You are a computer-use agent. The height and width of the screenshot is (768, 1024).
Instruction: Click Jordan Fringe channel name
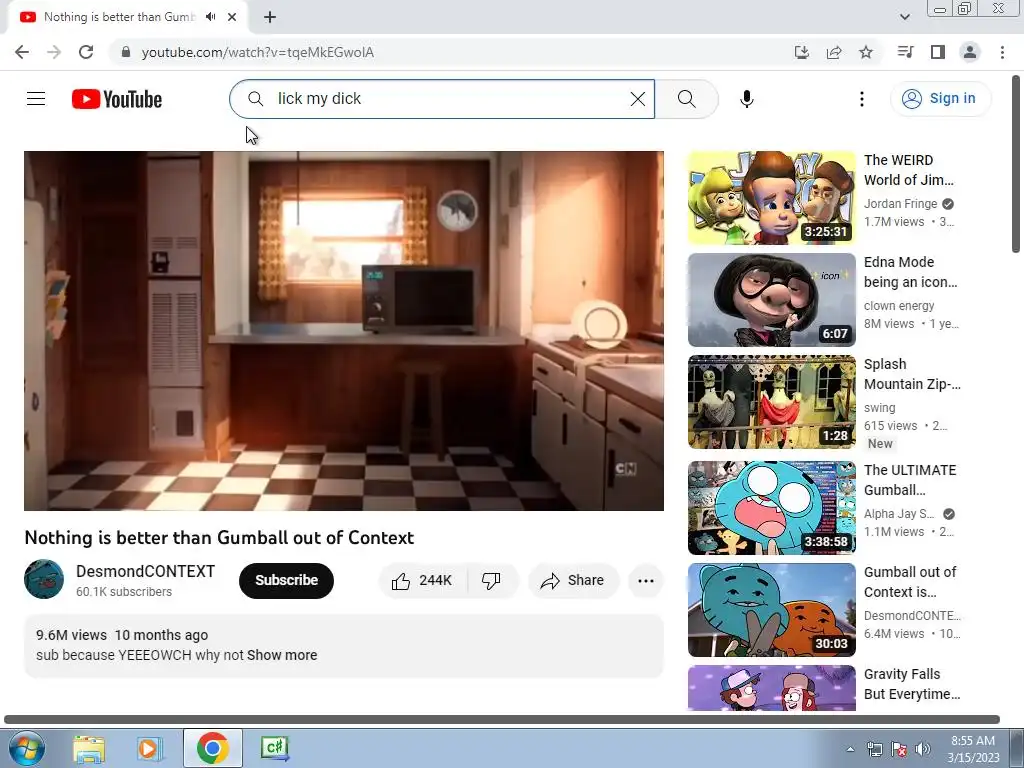coord(901,204)
